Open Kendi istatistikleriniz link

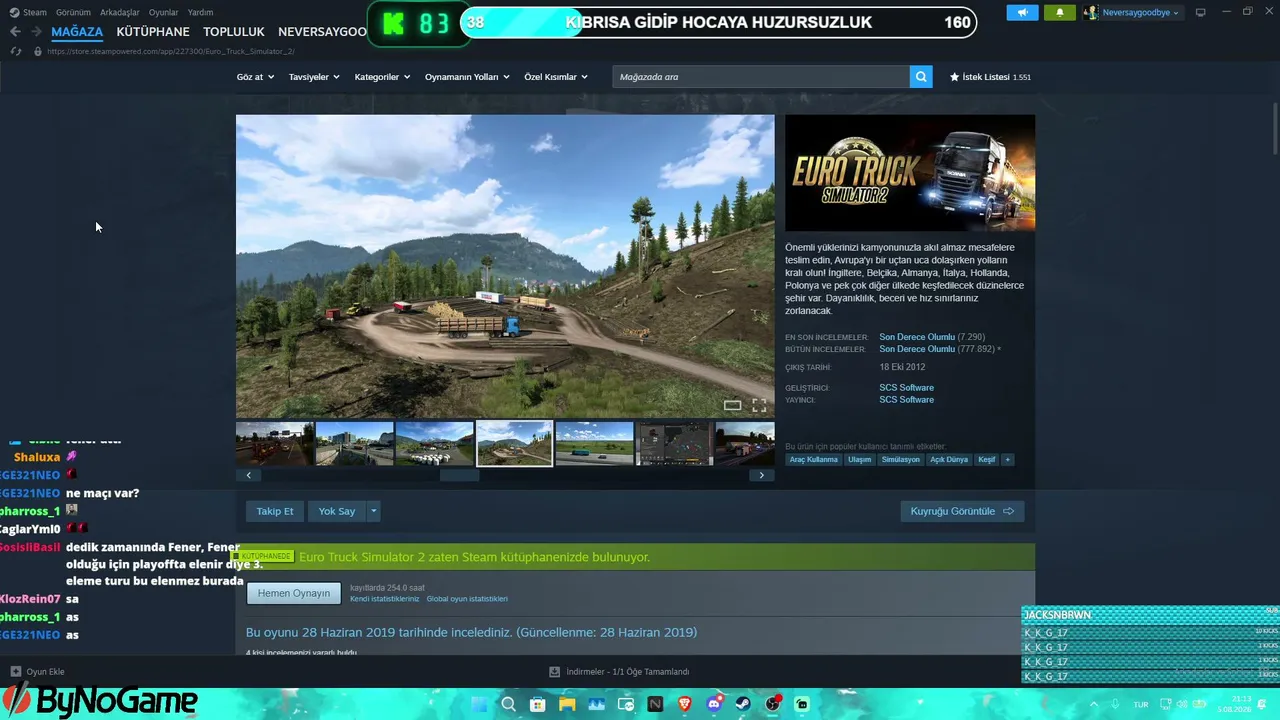[x=385, y=599]
